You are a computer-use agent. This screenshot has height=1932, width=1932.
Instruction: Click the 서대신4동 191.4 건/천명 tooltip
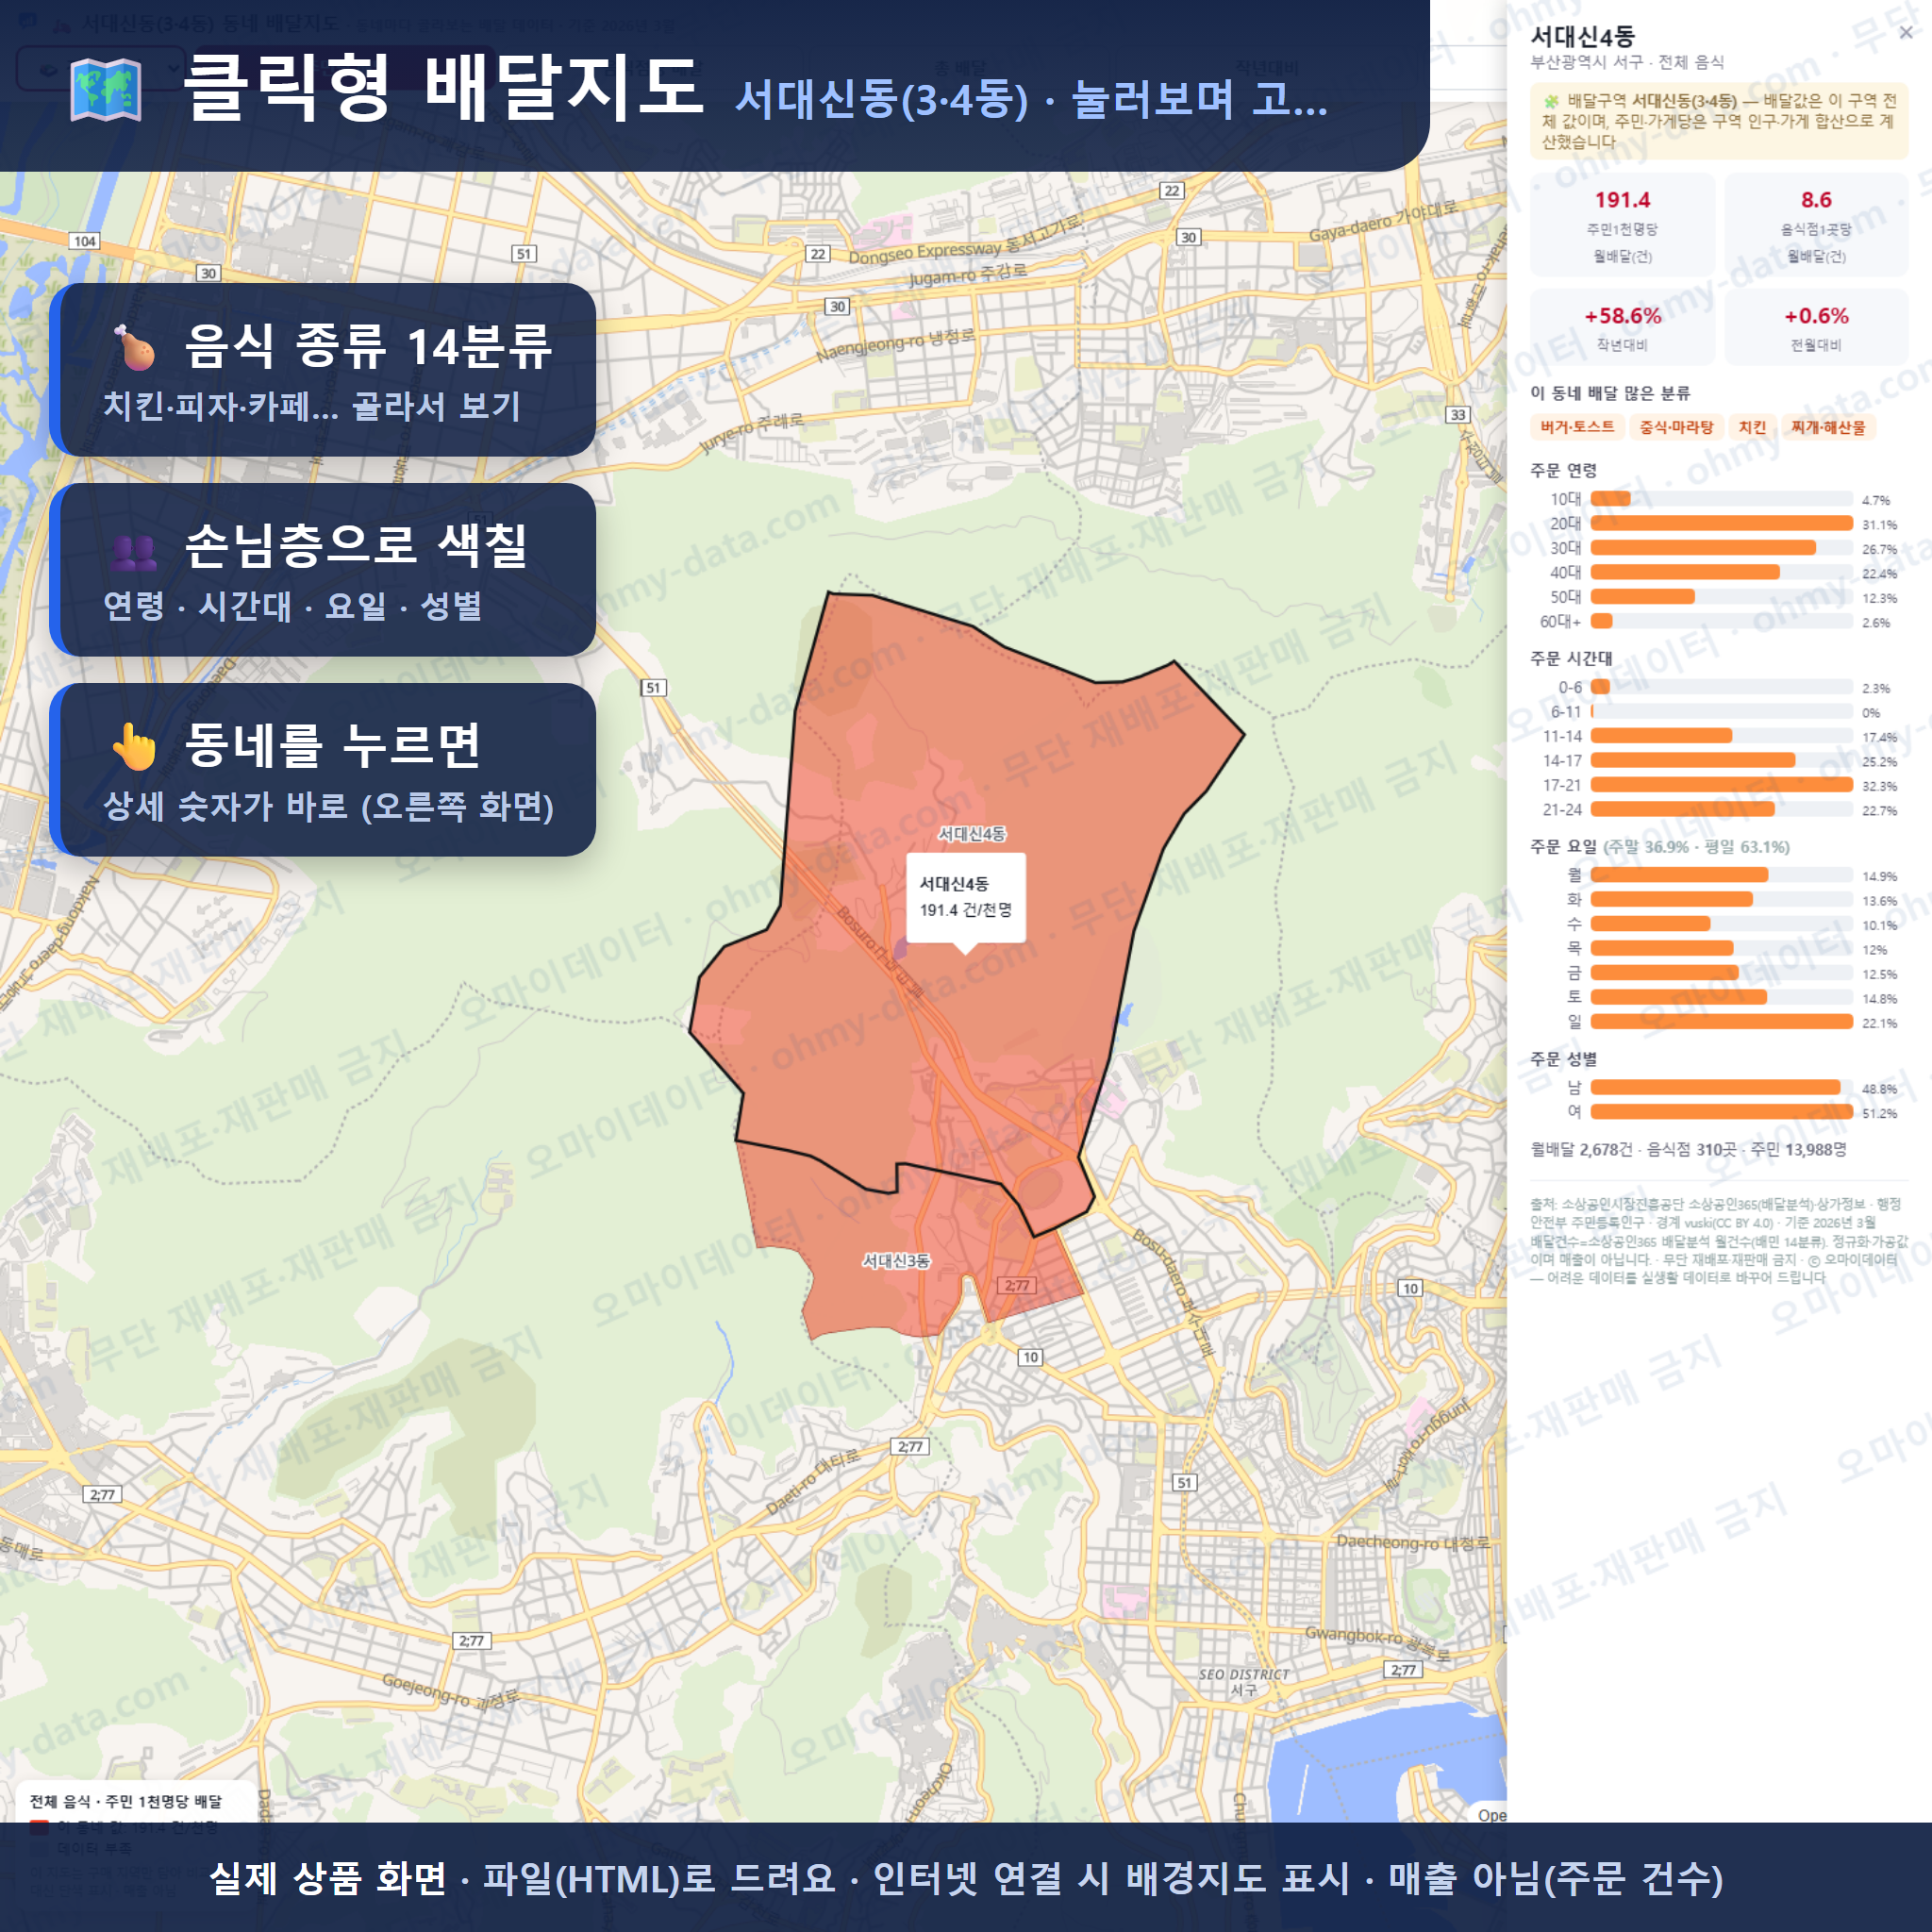point(966,897)
